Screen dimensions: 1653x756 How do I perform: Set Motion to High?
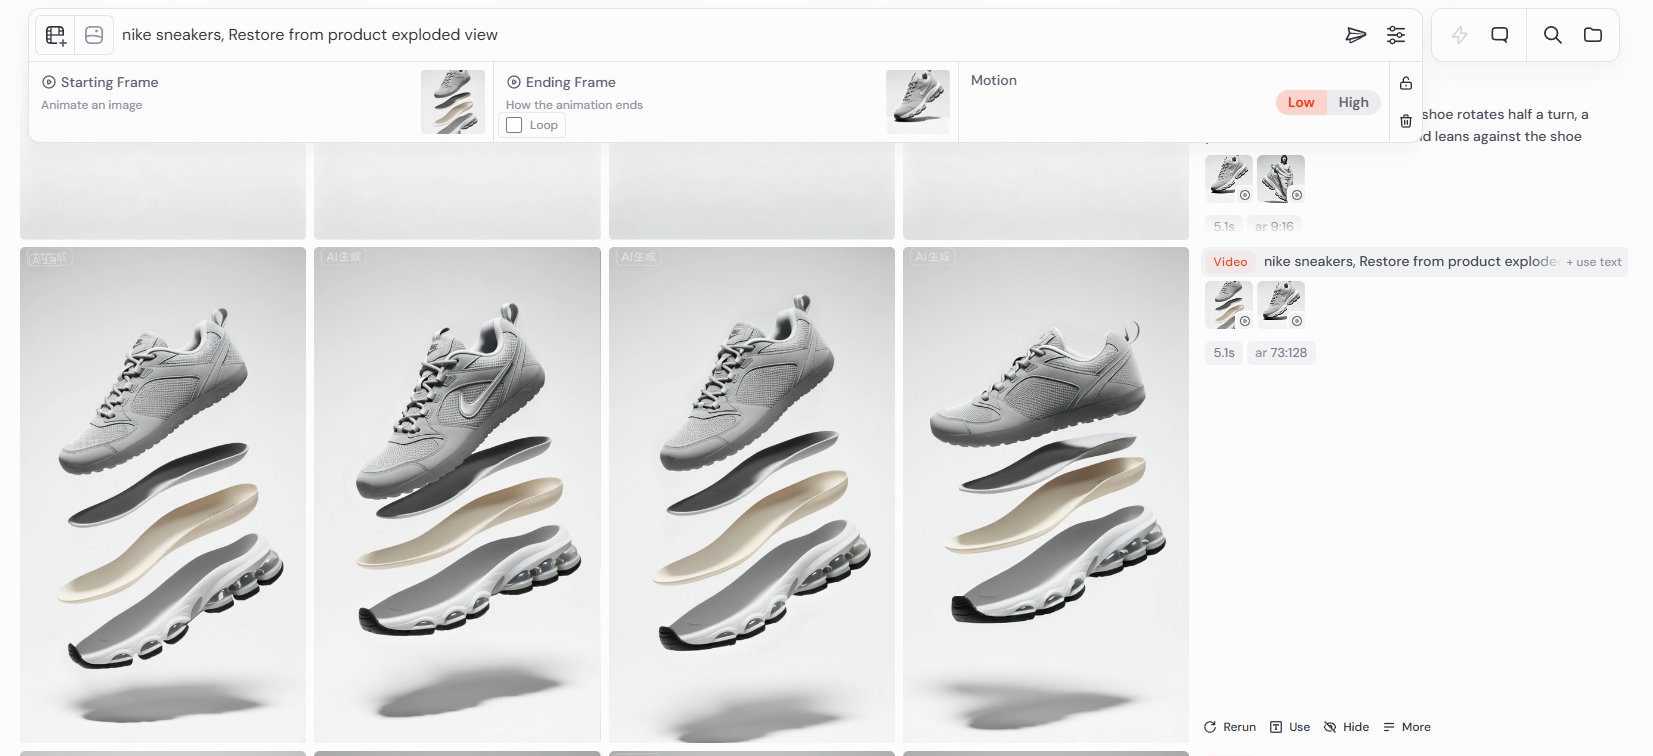(x=1353, y=102)
